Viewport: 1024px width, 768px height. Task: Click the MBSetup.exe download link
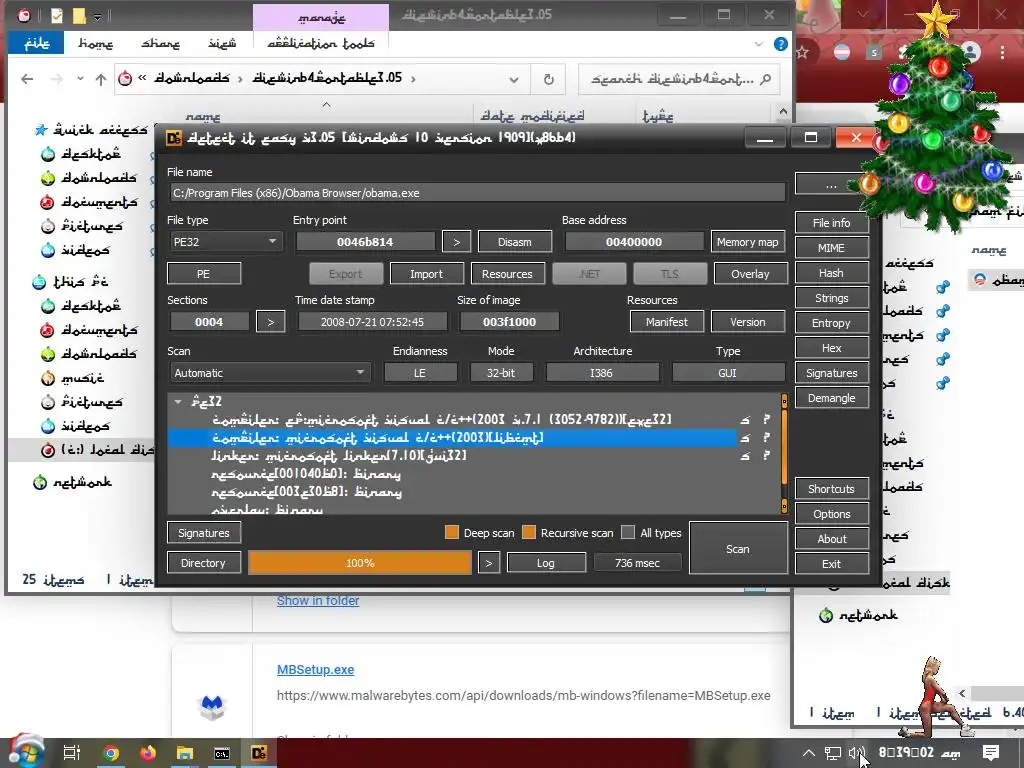pos(315,669)
